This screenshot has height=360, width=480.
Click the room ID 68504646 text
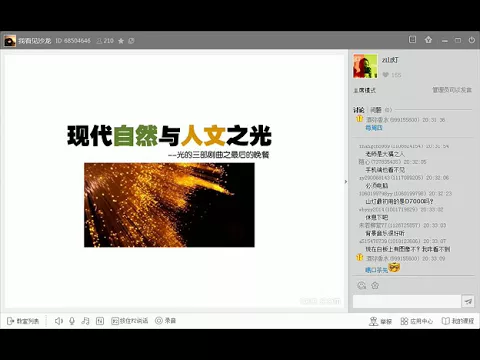tap(73, 41)
